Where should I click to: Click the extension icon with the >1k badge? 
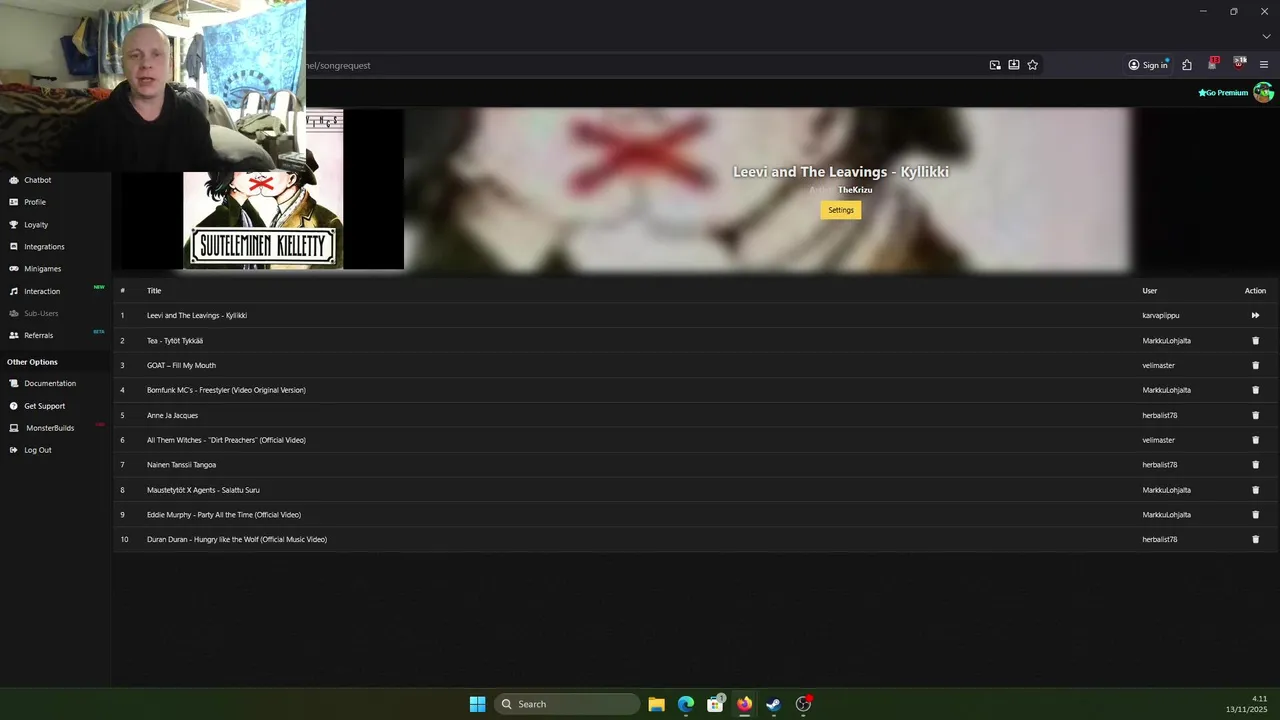[1240, 64]
